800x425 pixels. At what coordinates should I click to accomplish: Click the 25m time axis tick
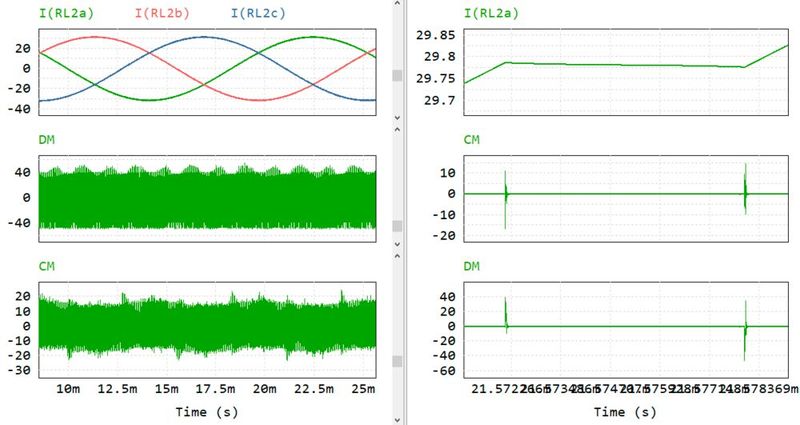tap(363, 389)
